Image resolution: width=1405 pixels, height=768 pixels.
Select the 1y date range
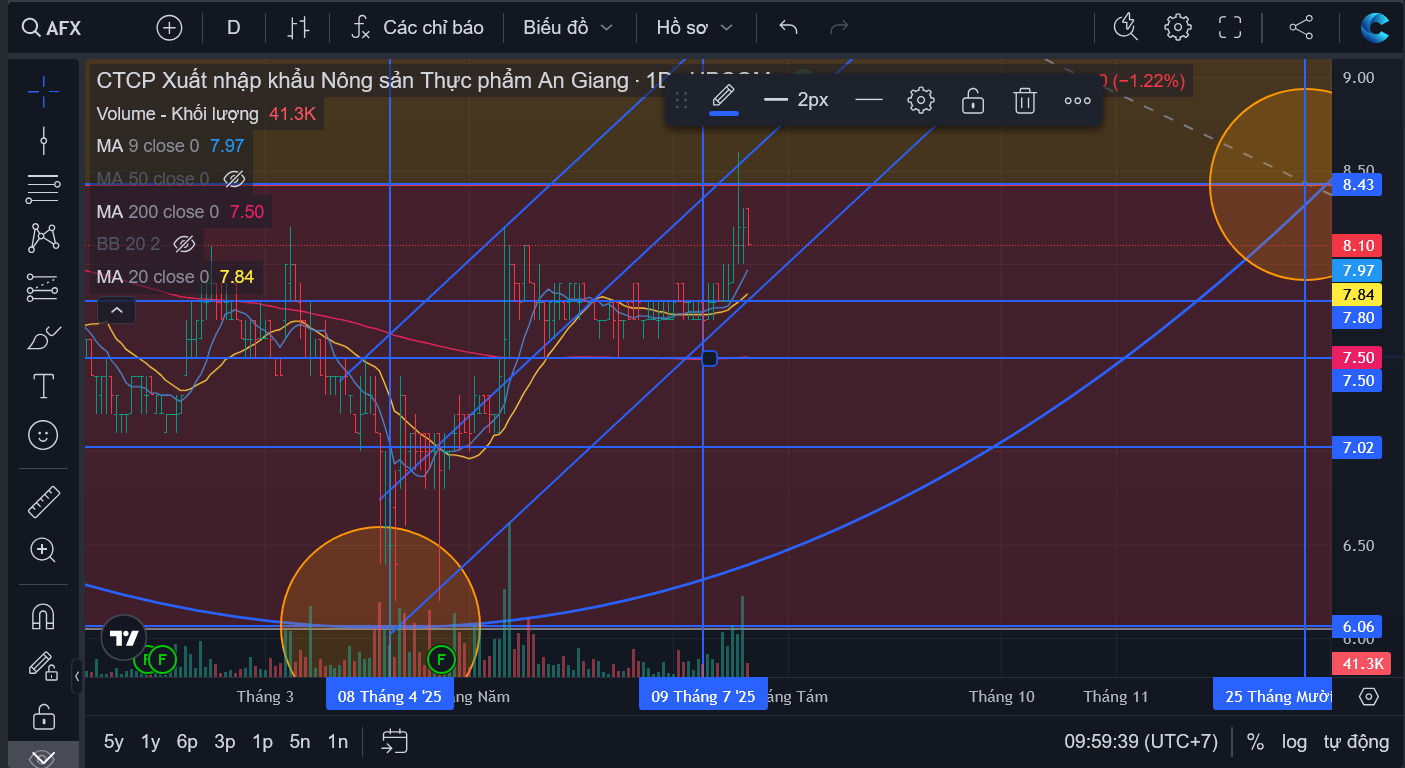tap(150, 741)
